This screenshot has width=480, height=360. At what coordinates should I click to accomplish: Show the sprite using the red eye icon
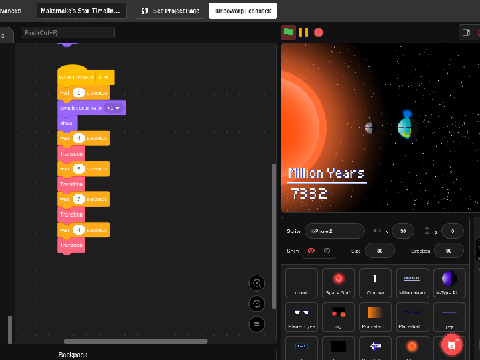point(311,251)
